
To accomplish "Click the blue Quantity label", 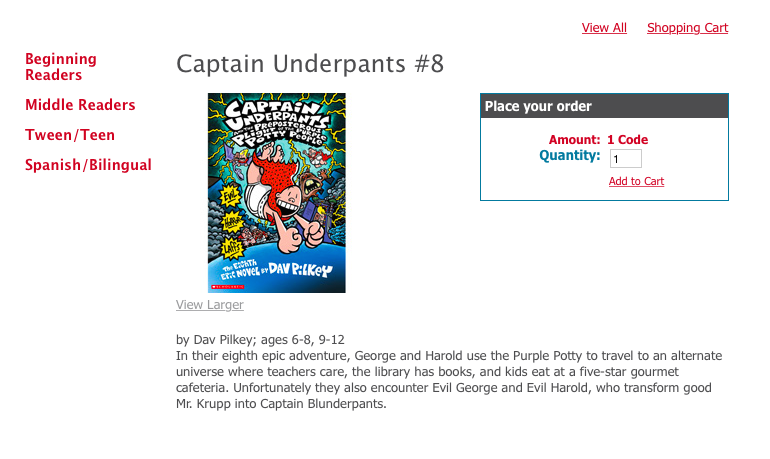I will tap(570, 156).
